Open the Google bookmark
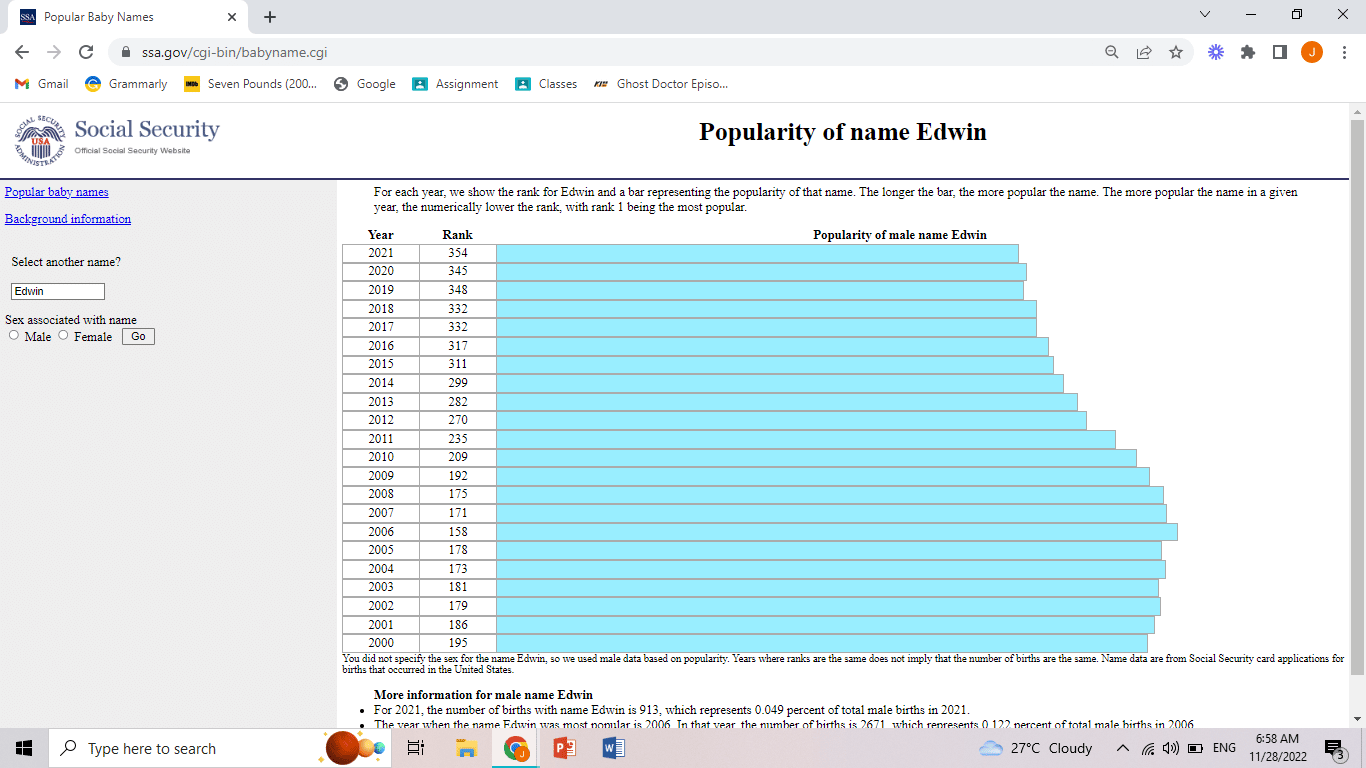1366x768 pixels. point(365,84)
